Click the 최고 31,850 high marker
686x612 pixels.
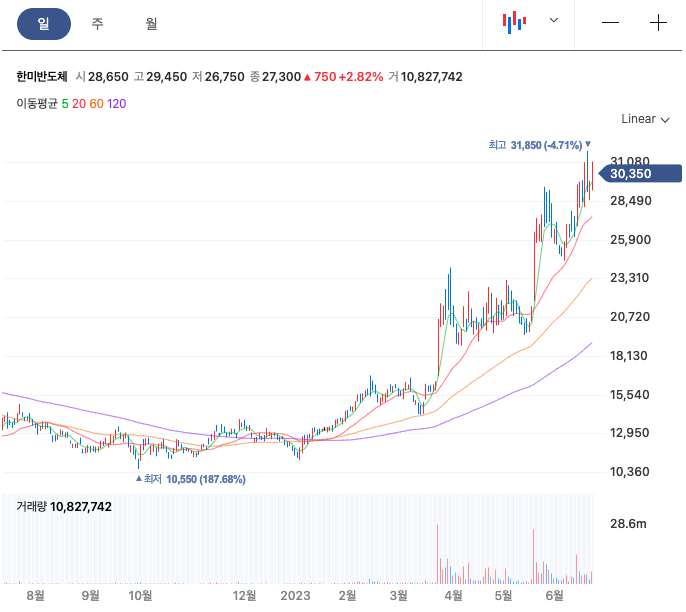[539, 145]
